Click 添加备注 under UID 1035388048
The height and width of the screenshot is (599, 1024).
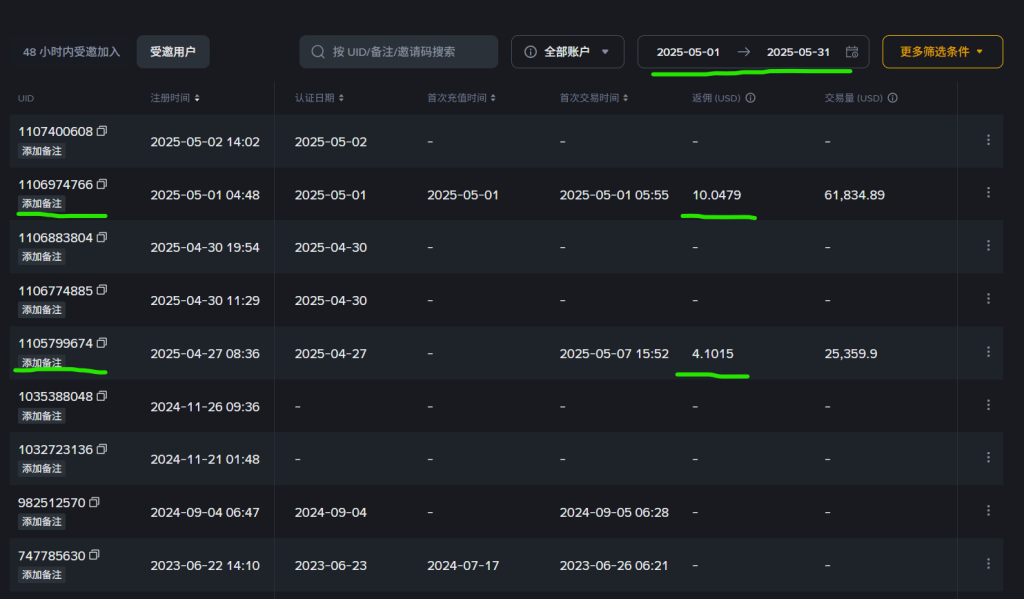[x=42, y=415]
